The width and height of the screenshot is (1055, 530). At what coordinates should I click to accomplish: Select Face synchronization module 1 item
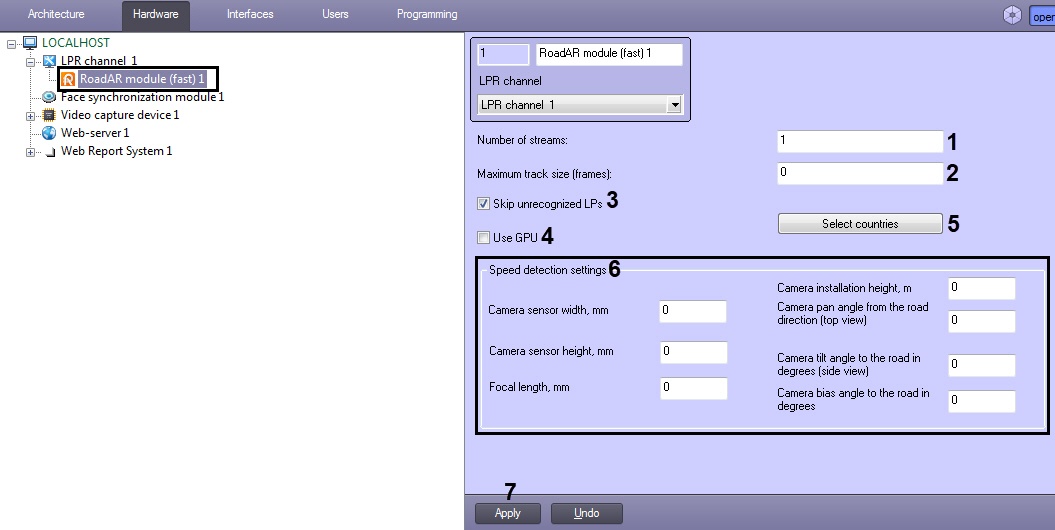coord(143,97)
